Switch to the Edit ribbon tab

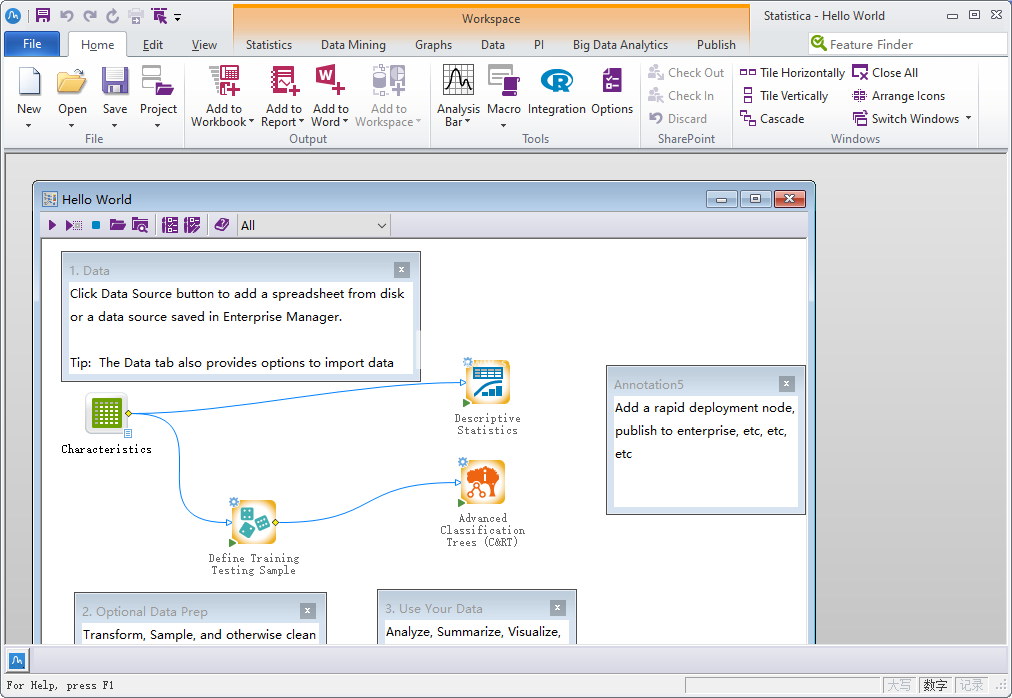tap(153, 45)
